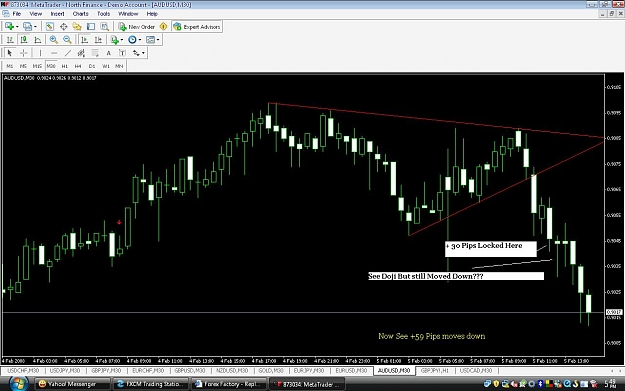Expand the Periods dropdown arrow

click(140, 40)
